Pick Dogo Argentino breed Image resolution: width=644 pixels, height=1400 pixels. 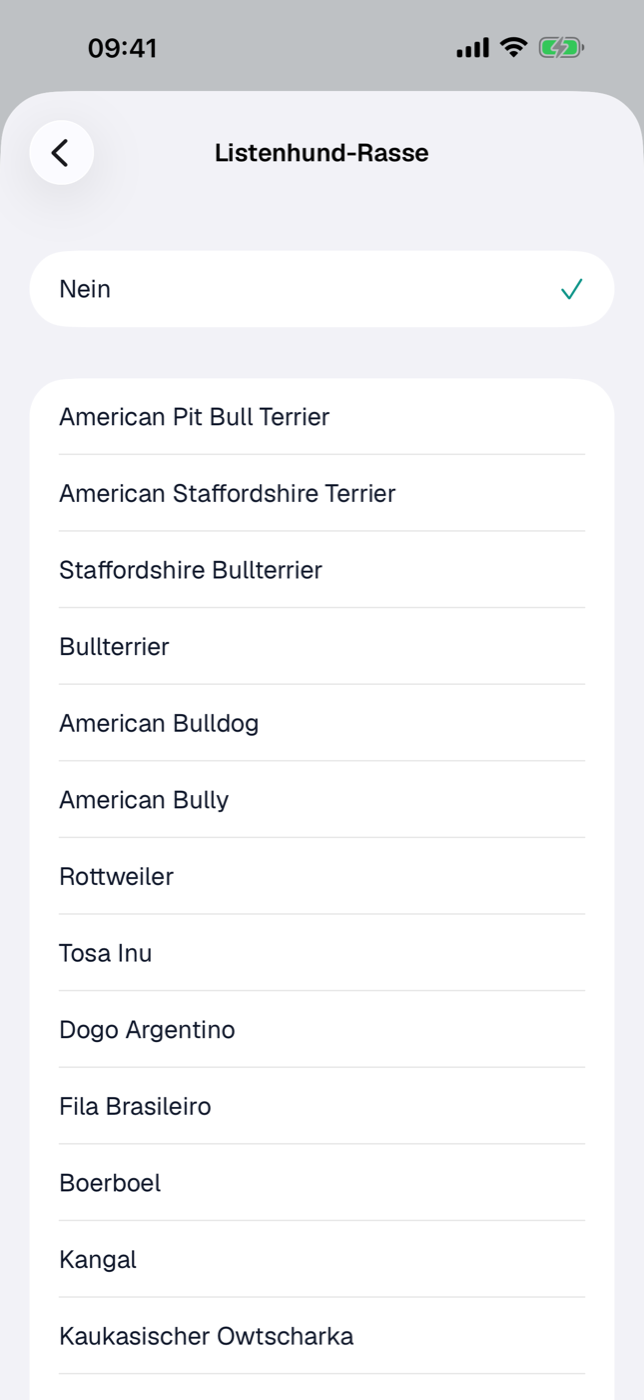(322, 1030)
